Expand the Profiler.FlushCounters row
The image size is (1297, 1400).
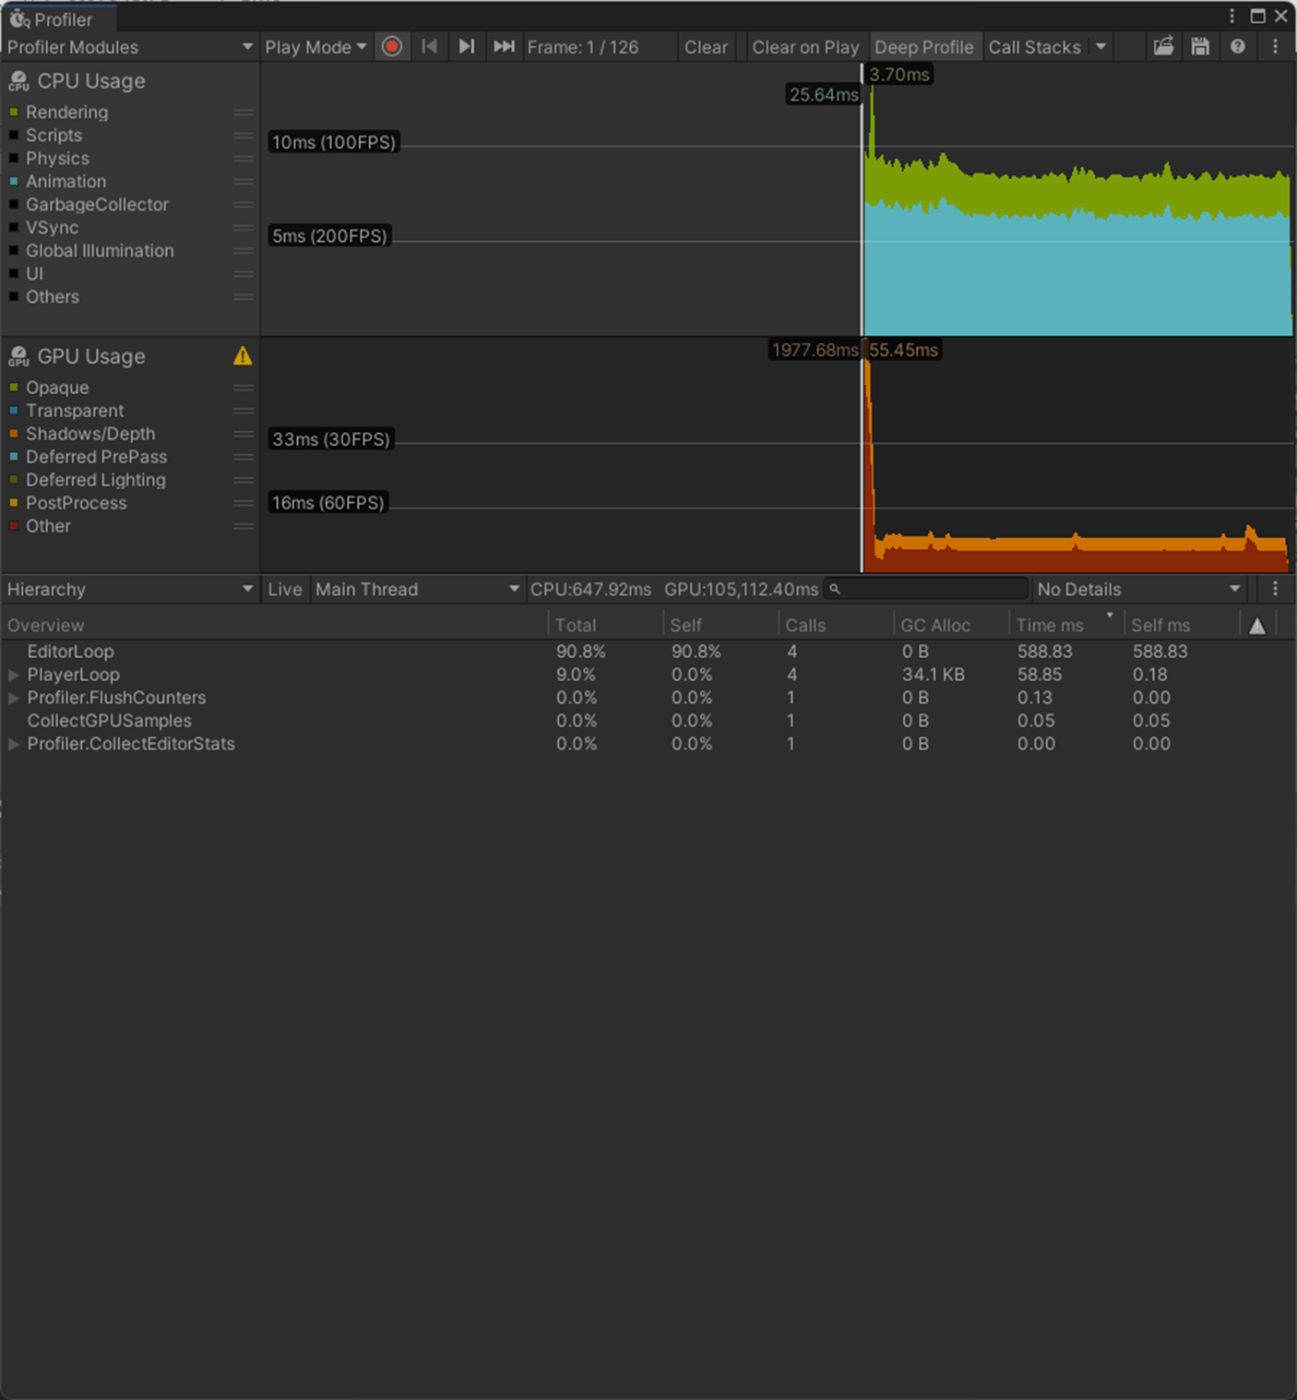(x=14, y=698)
